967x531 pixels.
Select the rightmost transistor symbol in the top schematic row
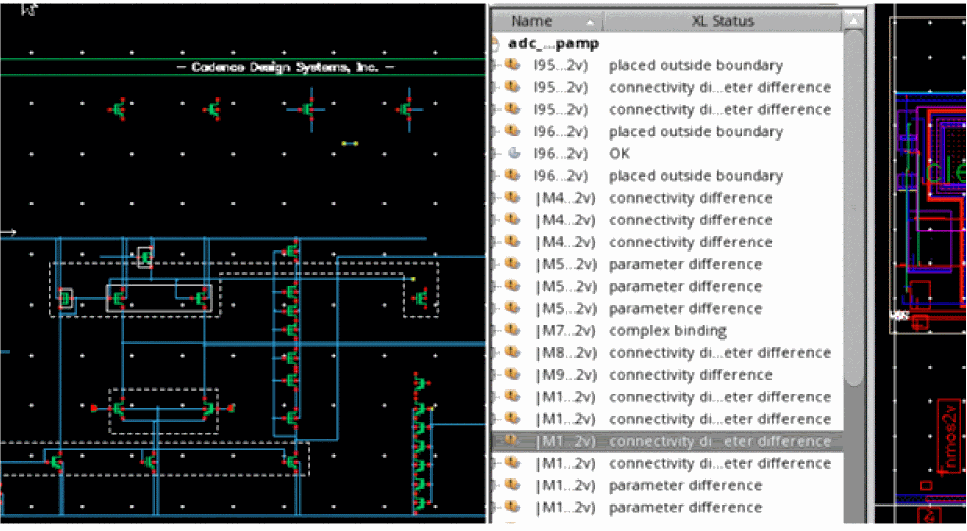pos(406,109)
